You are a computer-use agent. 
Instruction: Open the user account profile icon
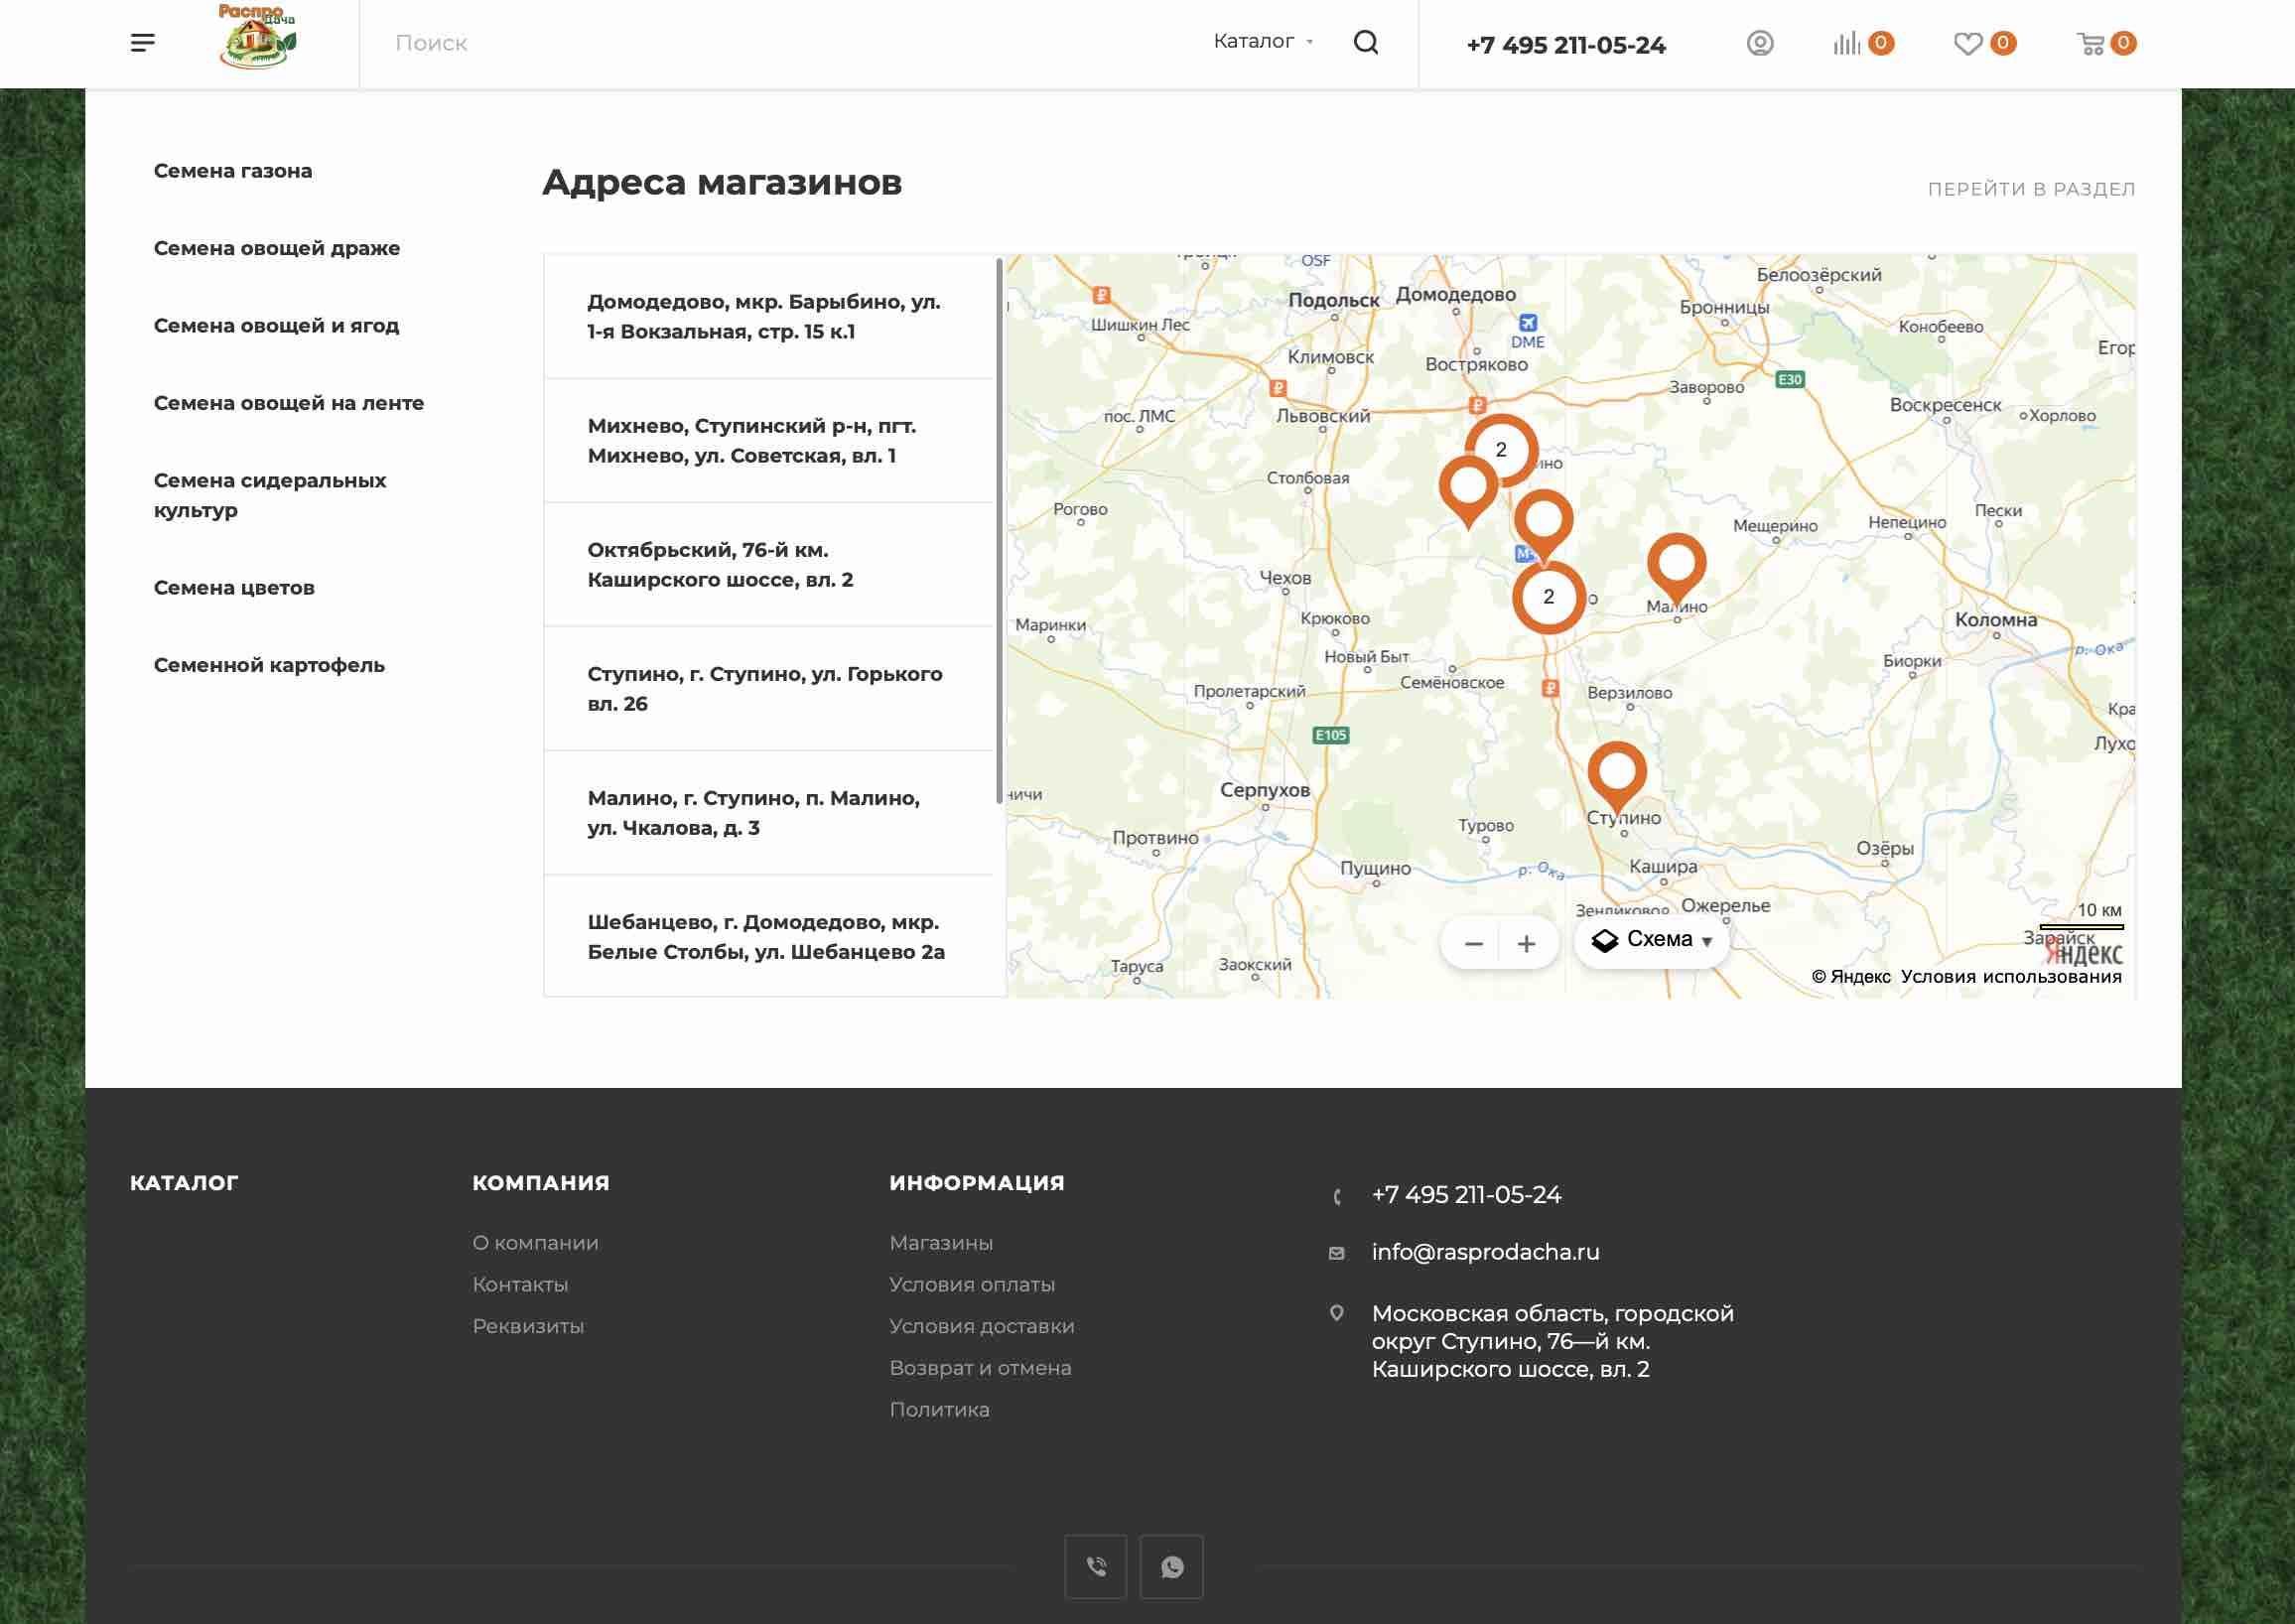pyautogui.click(x=1759, y=43)
